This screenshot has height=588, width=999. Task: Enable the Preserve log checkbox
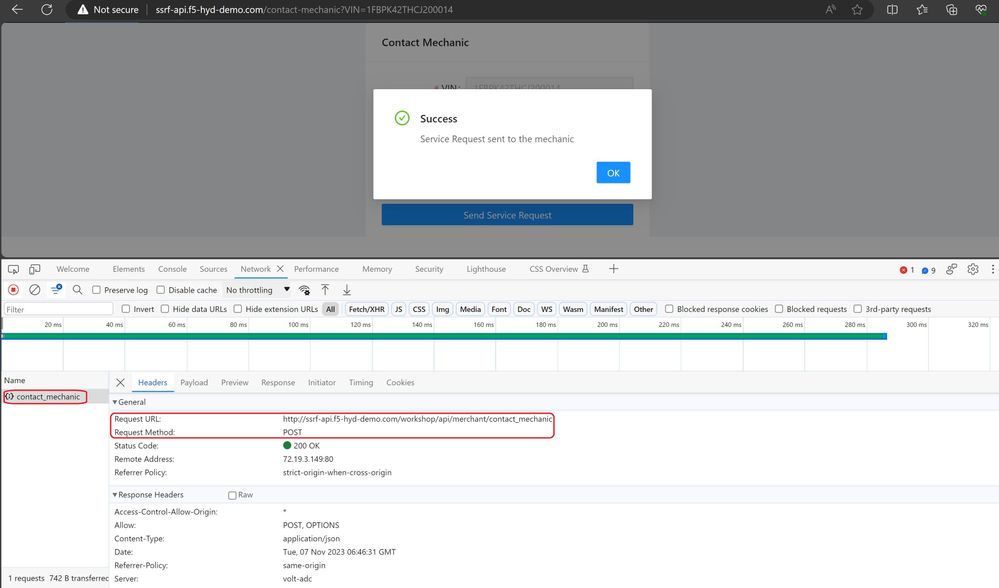(97, 290)
